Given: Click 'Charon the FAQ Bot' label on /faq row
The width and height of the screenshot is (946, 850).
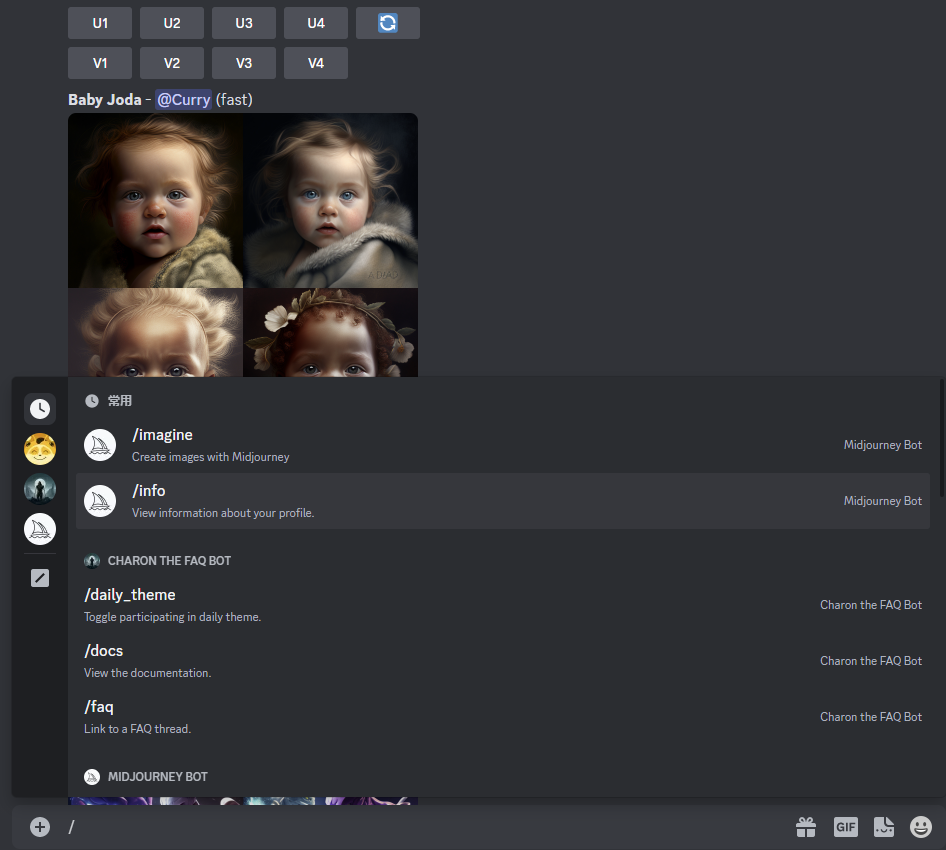Looking at the screenshot, I should [871, 717].
